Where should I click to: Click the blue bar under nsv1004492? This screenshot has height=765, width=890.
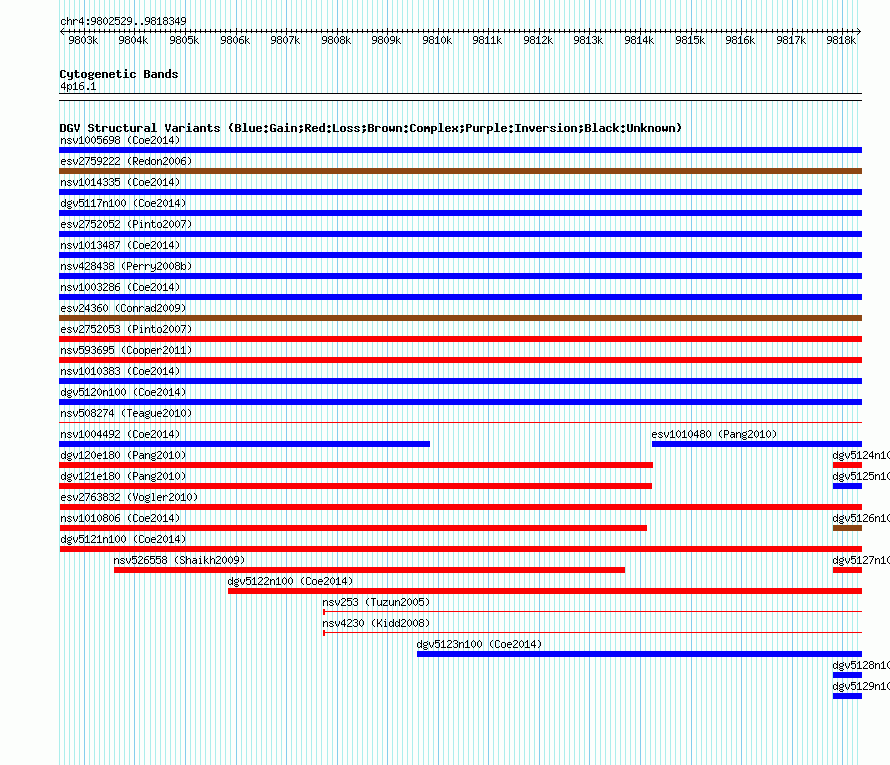click(245, 444)
